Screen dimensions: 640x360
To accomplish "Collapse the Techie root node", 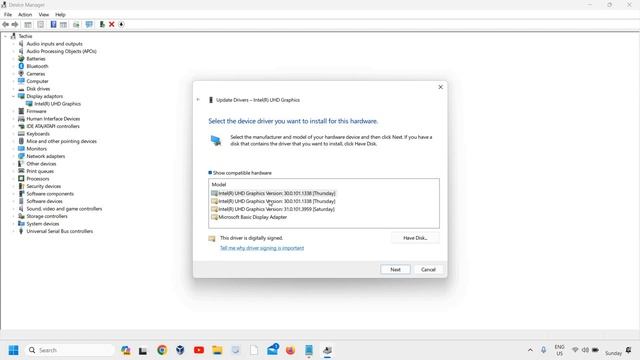I will 5,36.
